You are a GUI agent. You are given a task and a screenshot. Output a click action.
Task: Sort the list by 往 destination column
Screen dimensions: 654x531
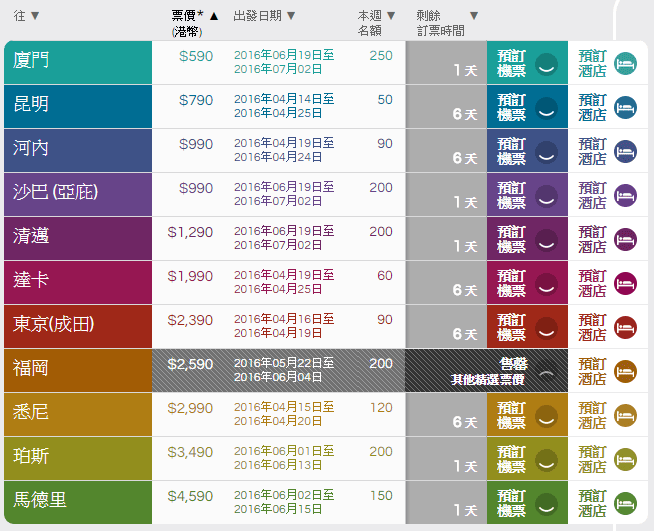click(x=27, y=16)
